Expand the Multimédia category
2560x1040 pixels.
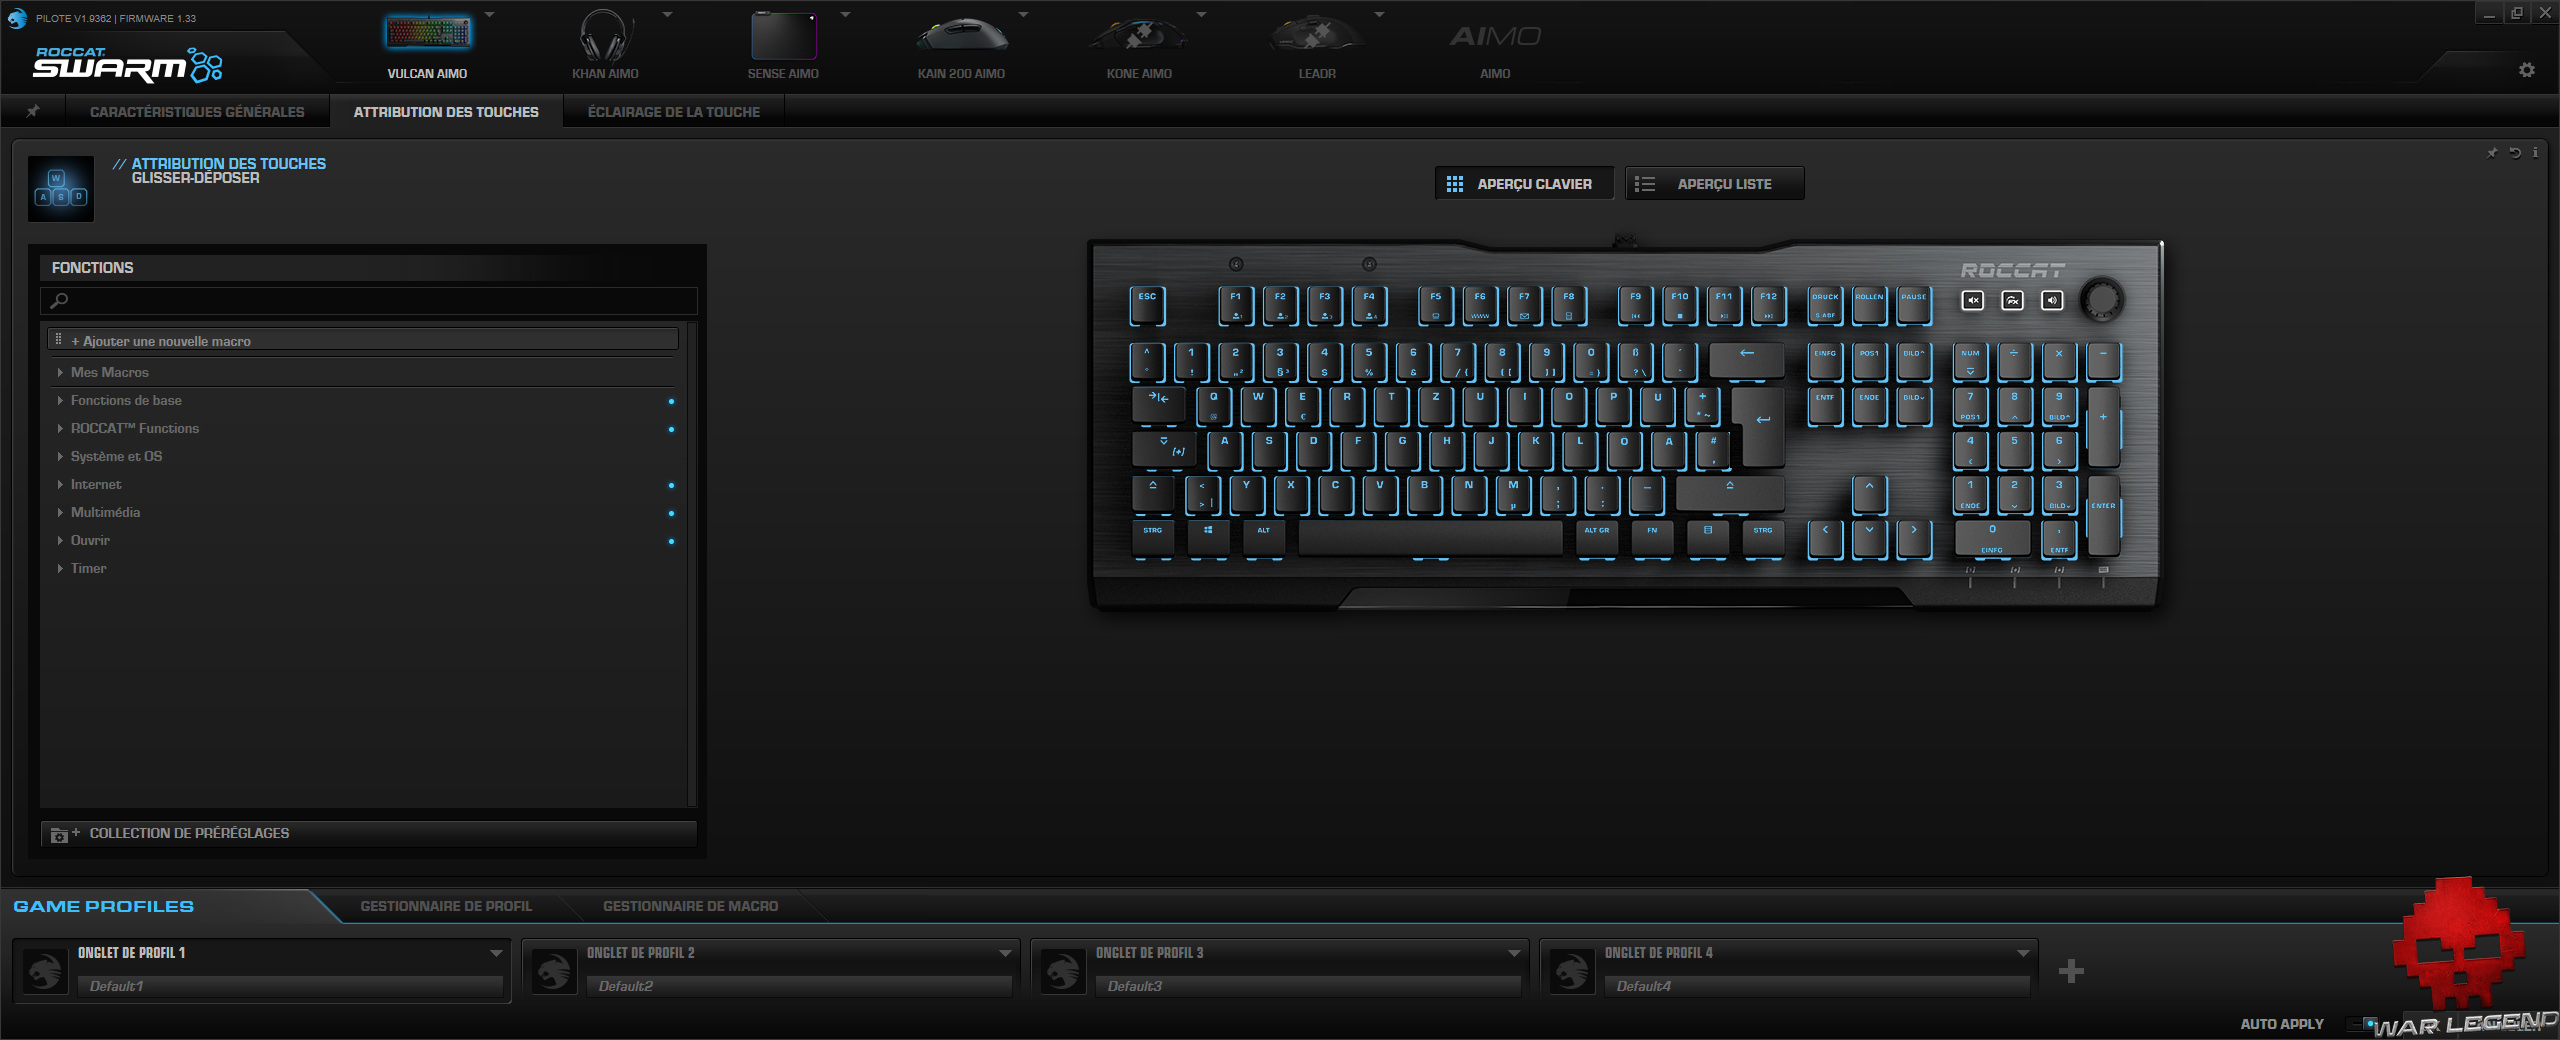pos(60,512)
